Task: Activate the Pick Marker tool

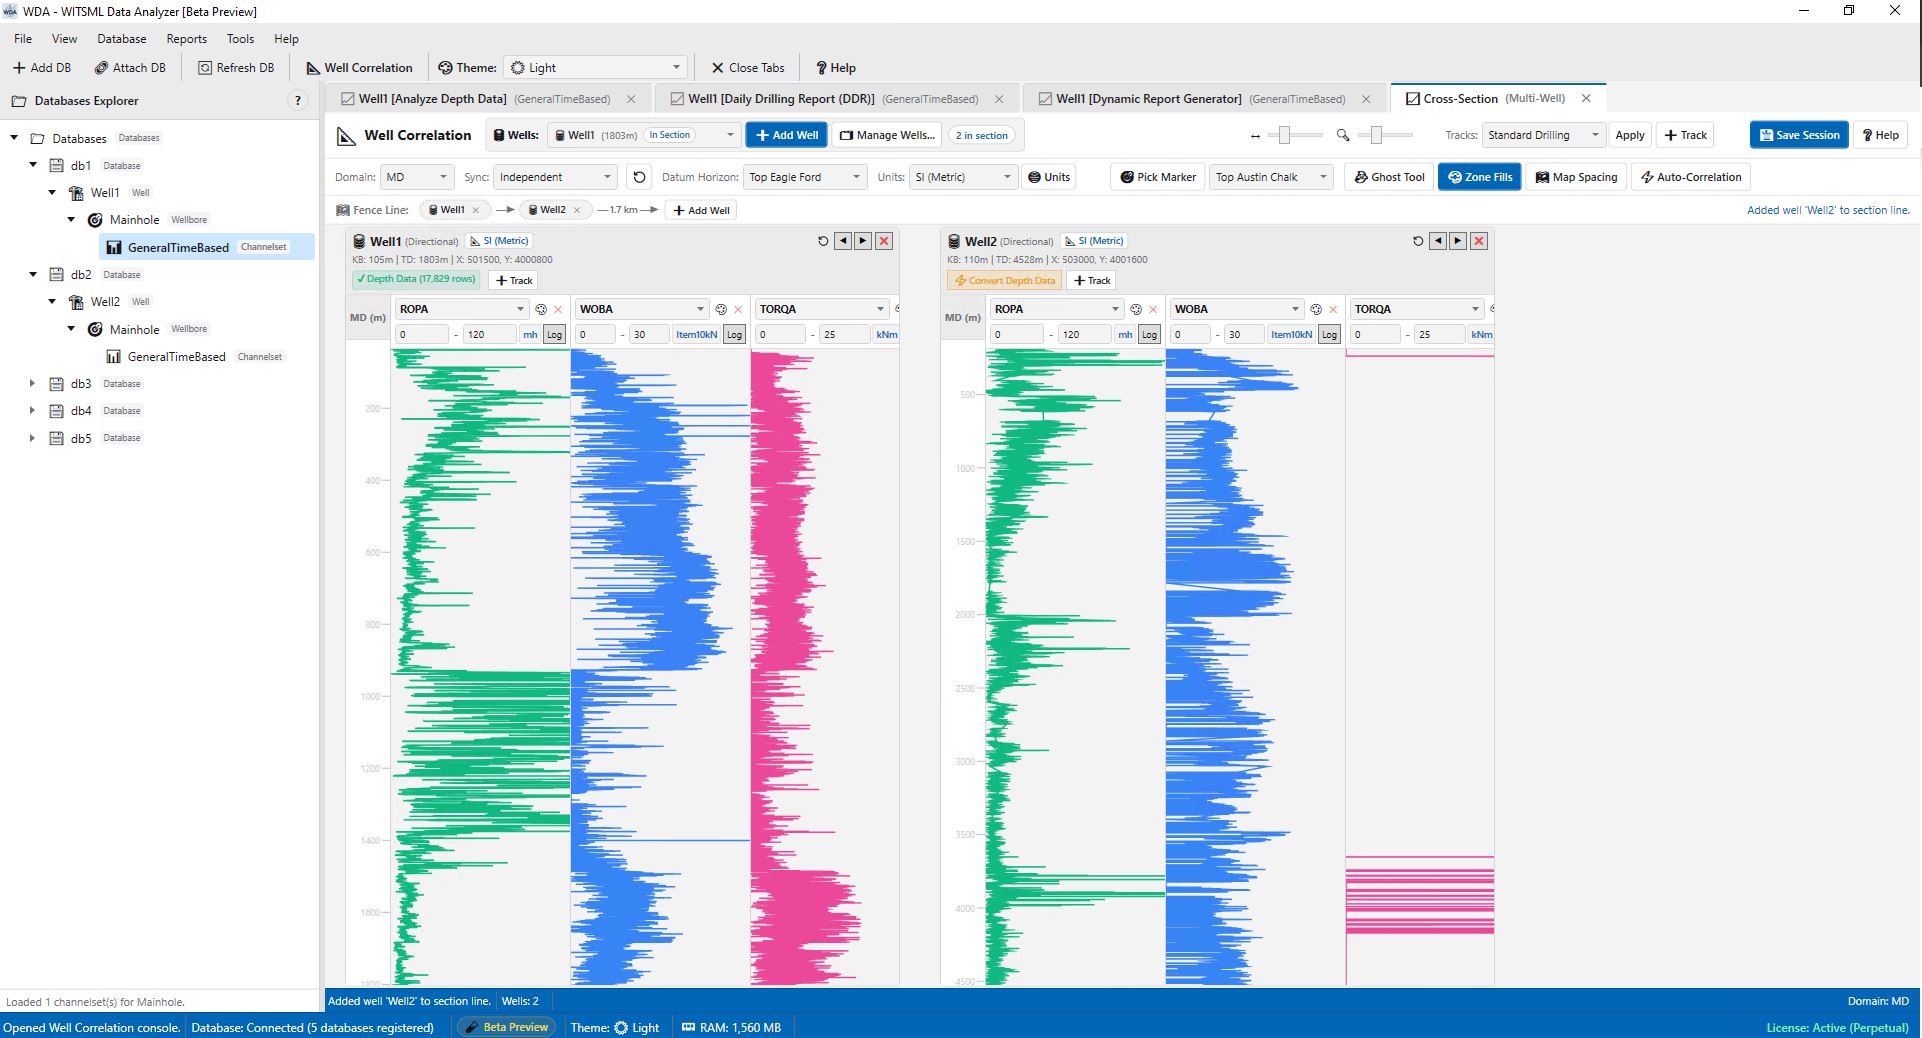Action: tap(1158, 177)
